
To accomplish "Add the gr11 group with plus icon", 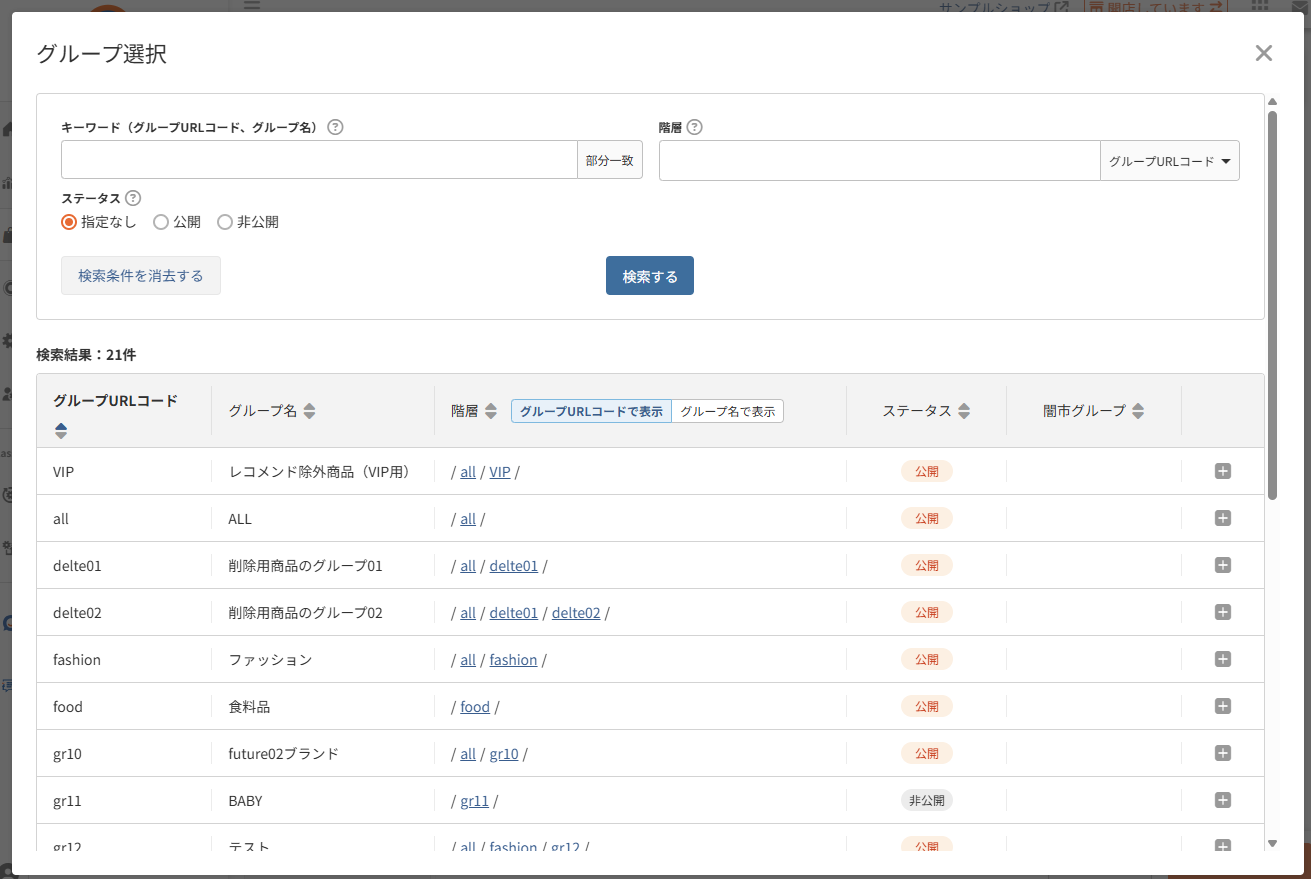I will [x=1222, y=800].
